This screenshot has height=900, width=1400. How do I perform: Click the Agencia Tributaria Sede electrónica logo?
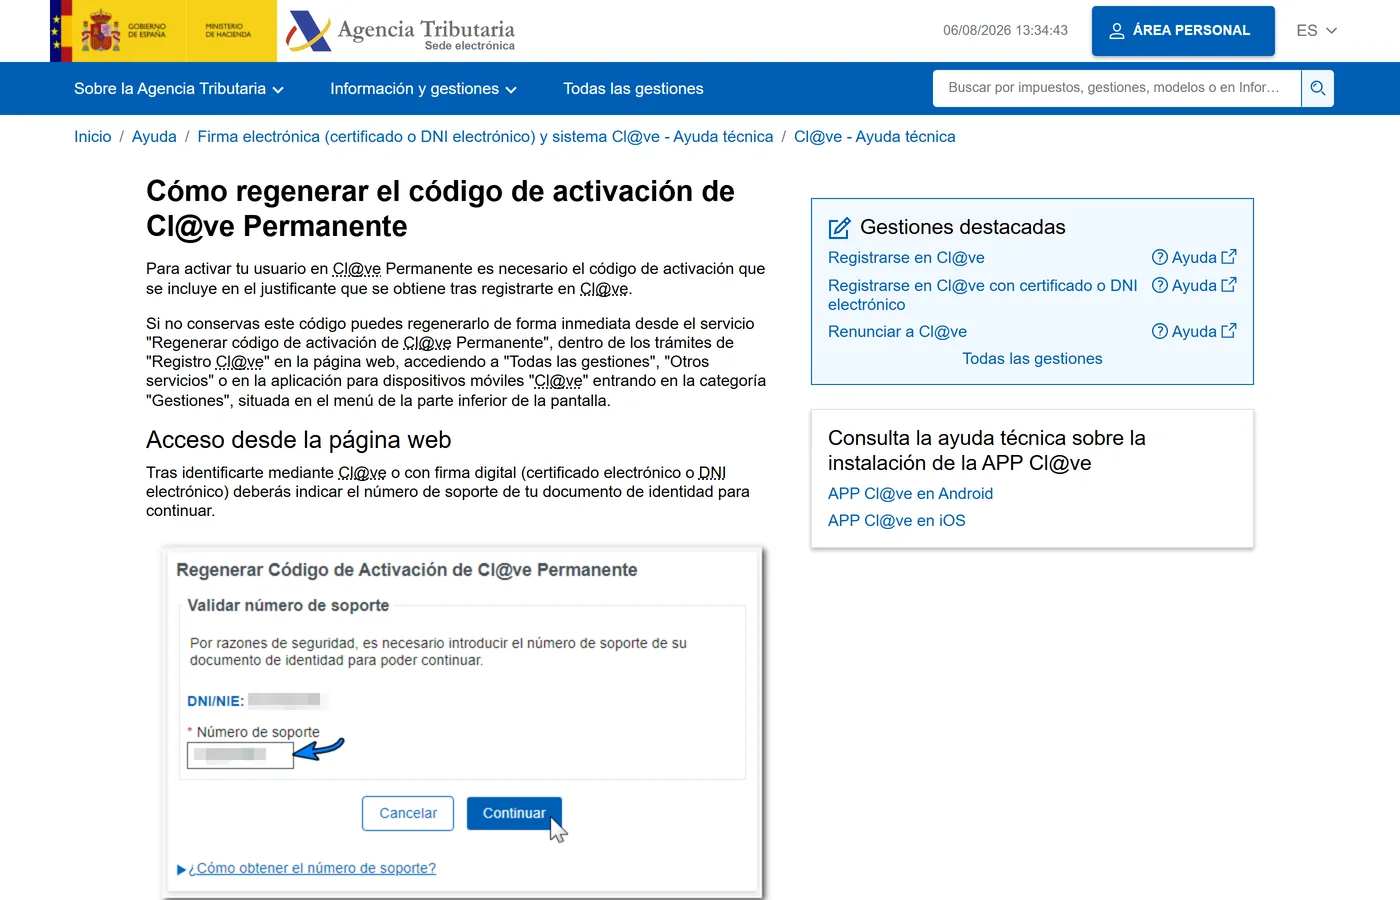400,32
